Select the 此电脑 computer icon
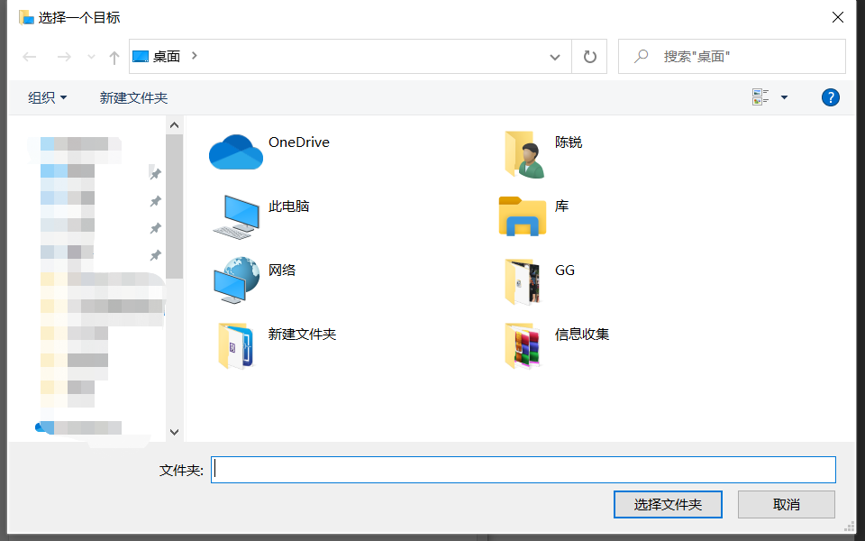This screenshot has height=541, width=865. (236, 217)
